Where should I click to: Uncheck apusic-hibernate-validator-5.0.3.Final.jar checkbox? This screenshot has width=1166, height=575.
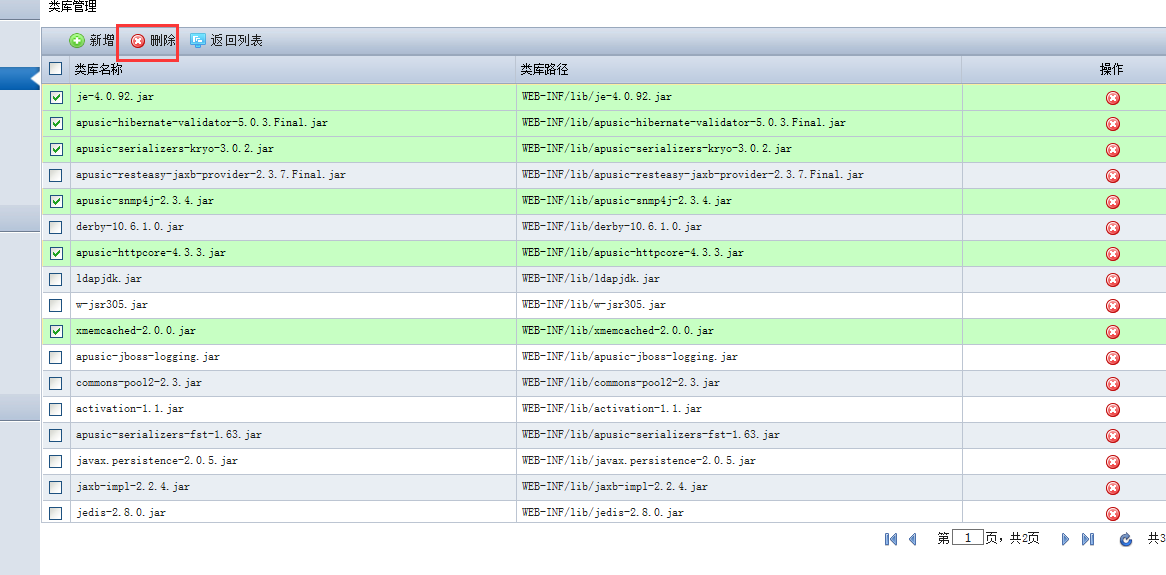point(56,123)
